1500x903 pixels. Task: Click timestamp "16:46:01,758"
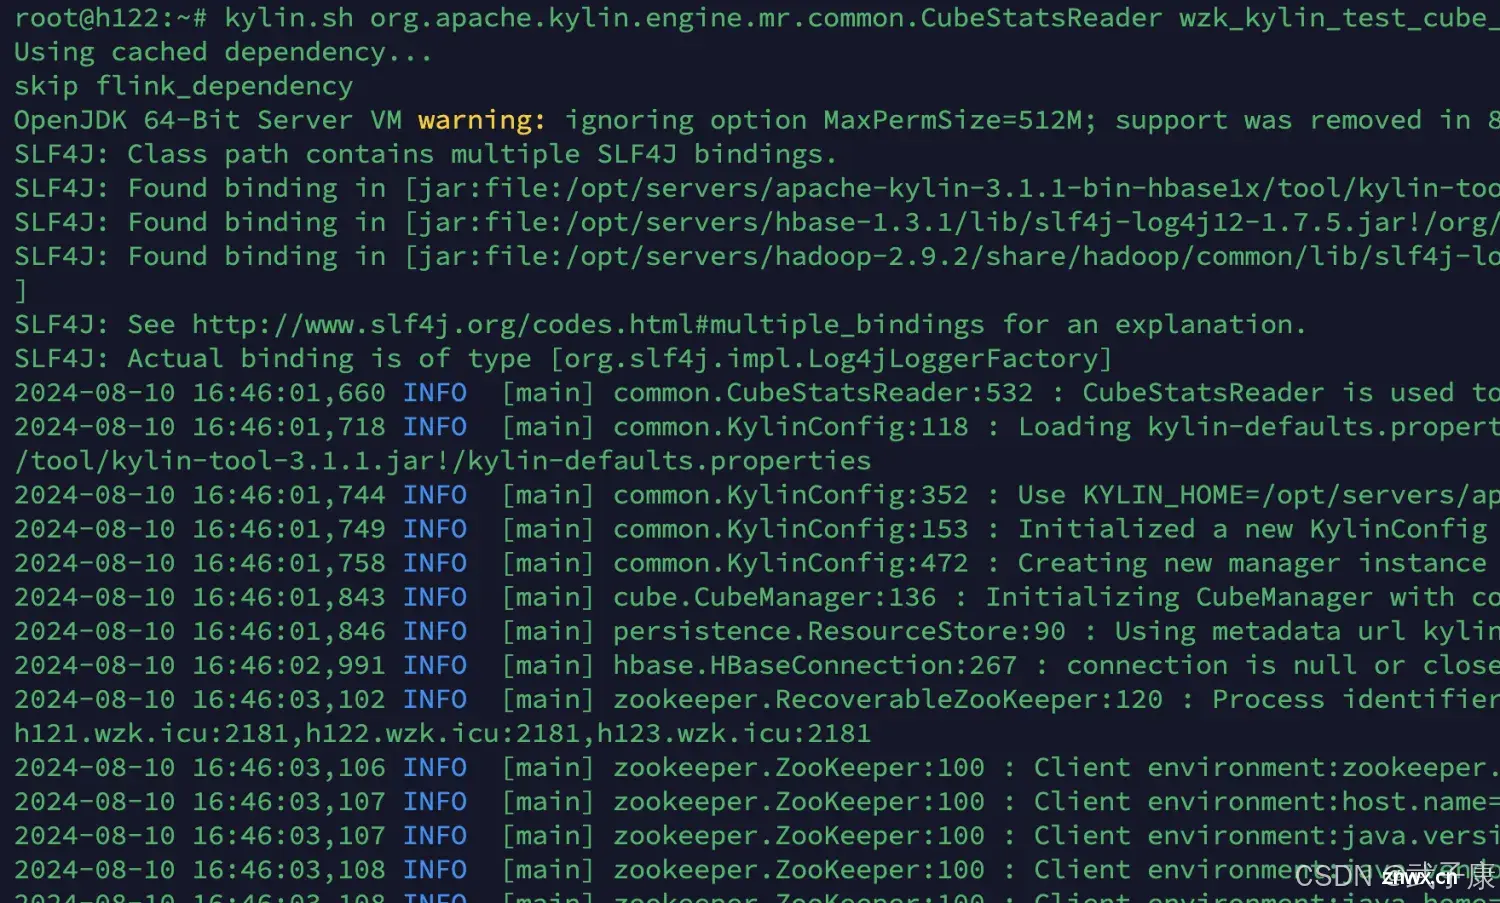click(288, 563)
